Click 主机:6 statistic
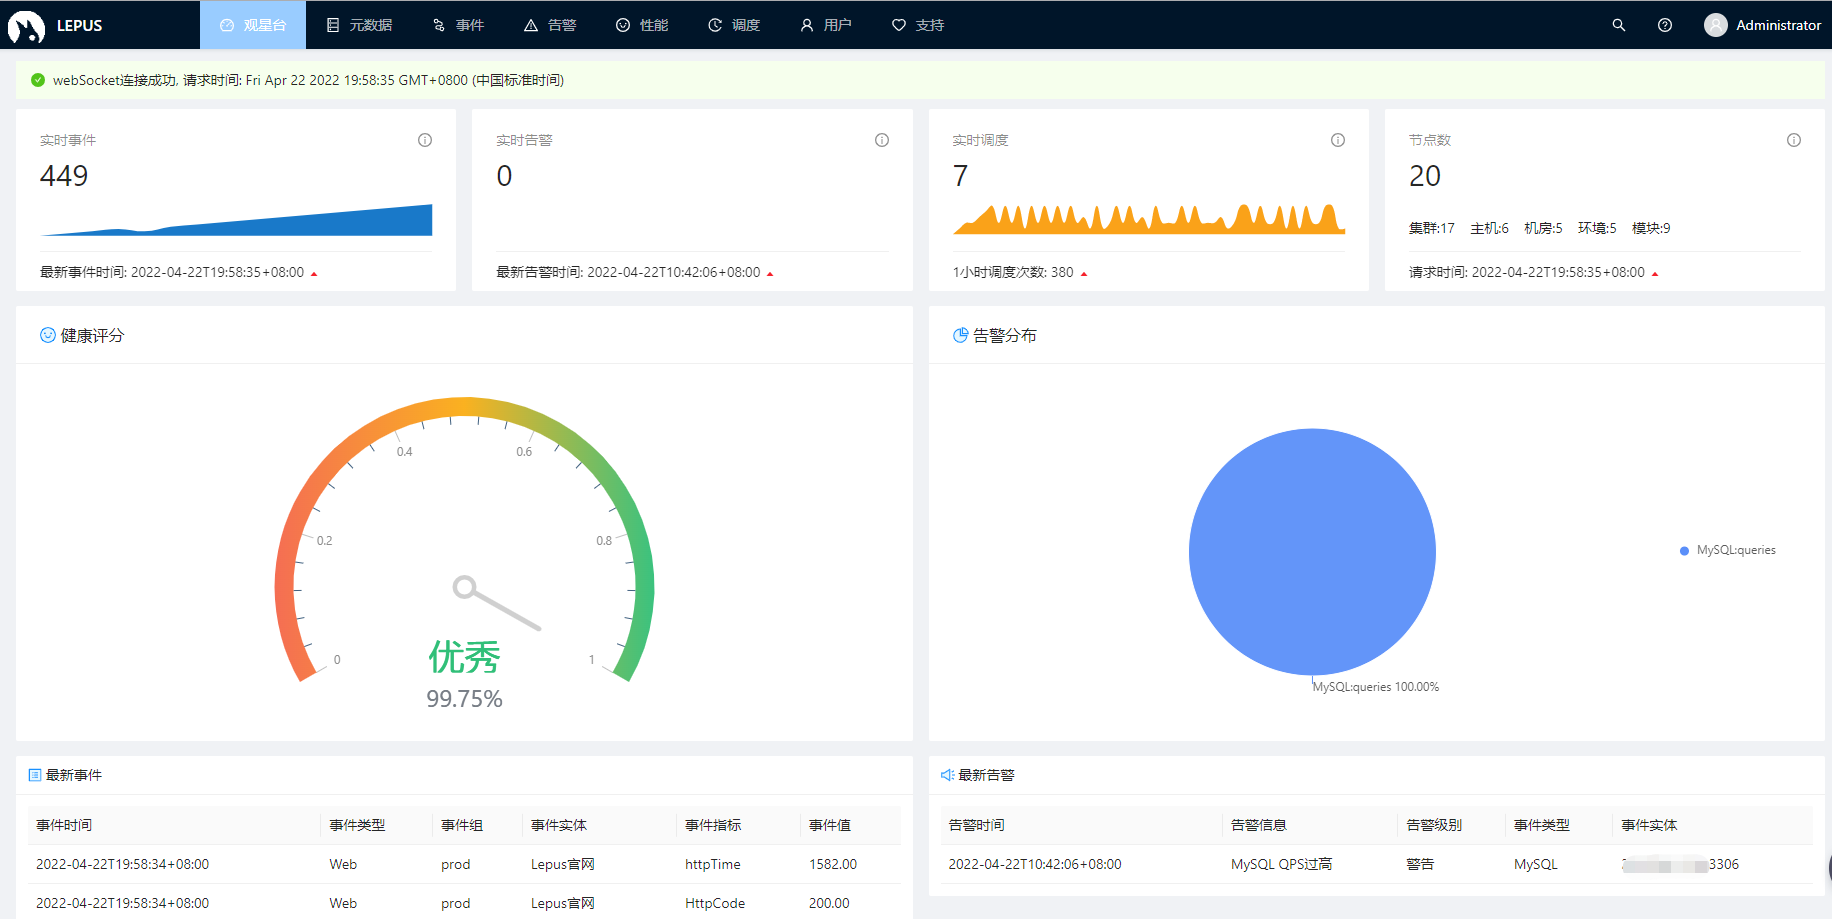The width and height of the screenshot is (1832, 919). [x=1489, y=228]
